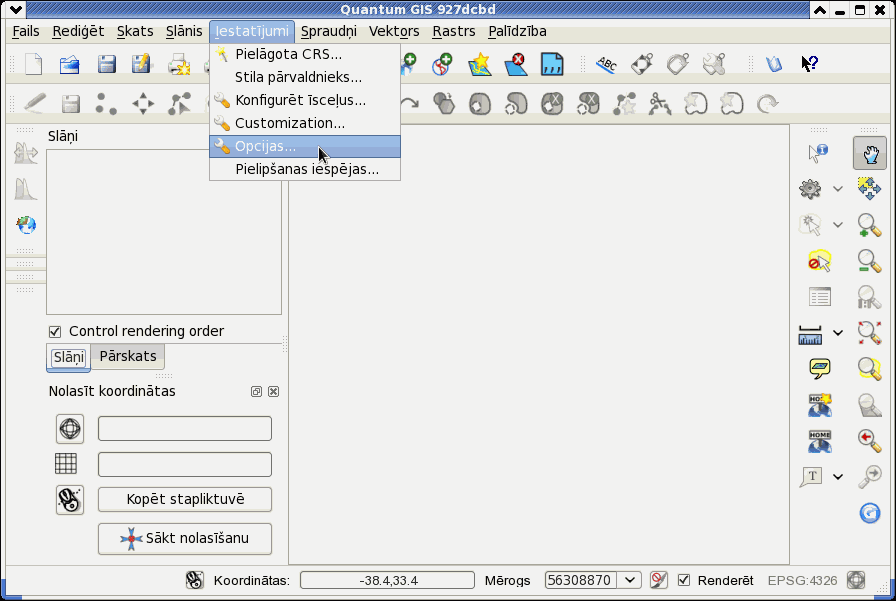This screenshot has height=601, width=896.
Task: Click the EPSG:4326 status text
Action: pyautogui.click(x=802, y=580)
